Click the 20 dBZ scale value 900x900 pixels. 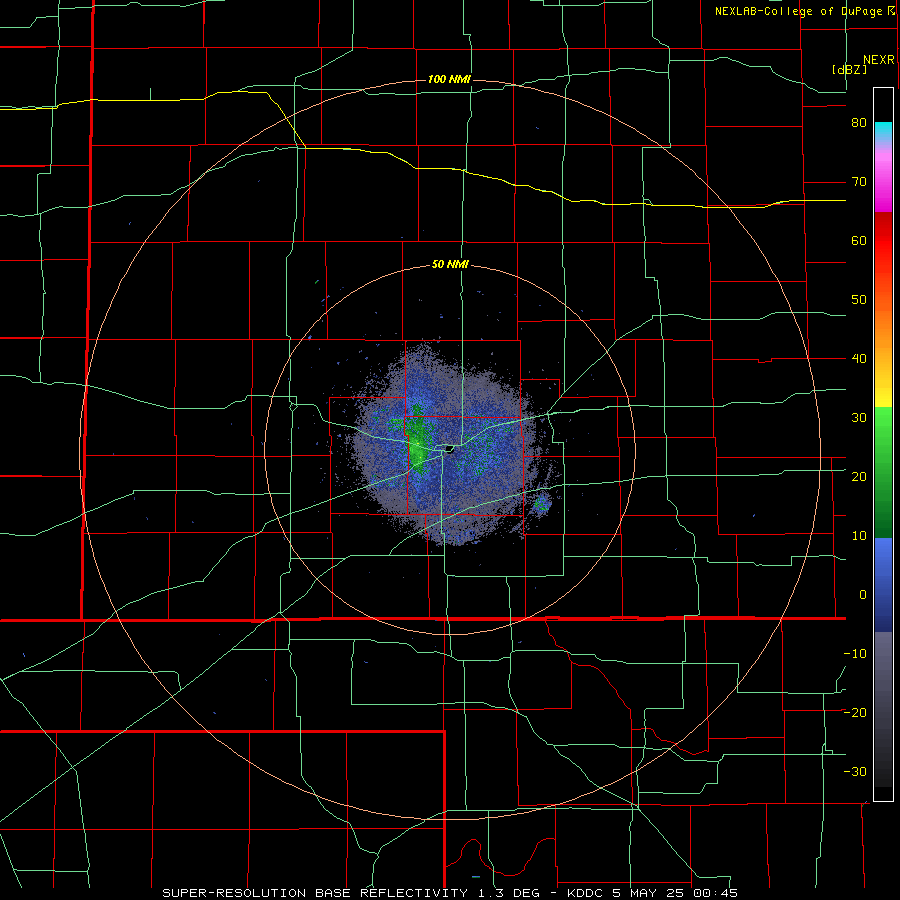coord(859,477)
